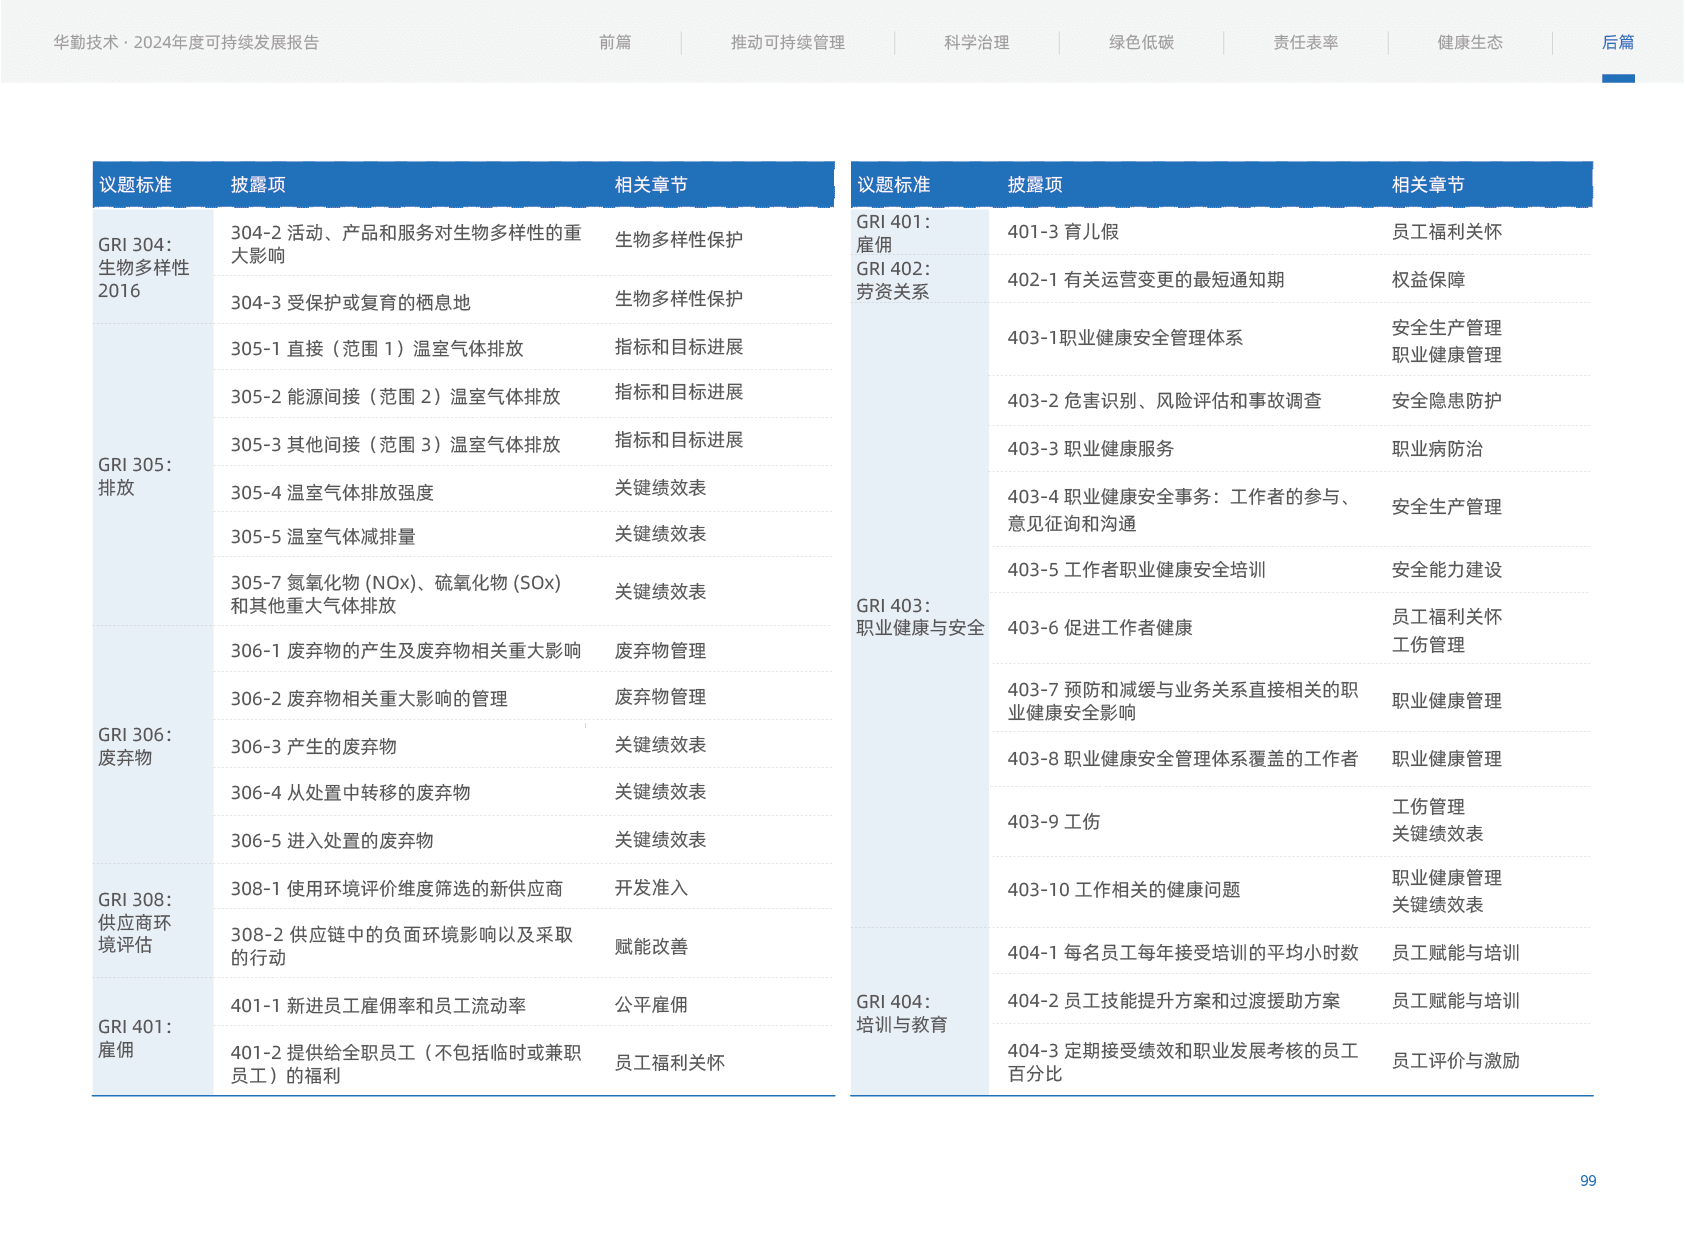Switch to the 推动可持续管理 section tab
1684x1241 pixels.
[x=787, y=42]
